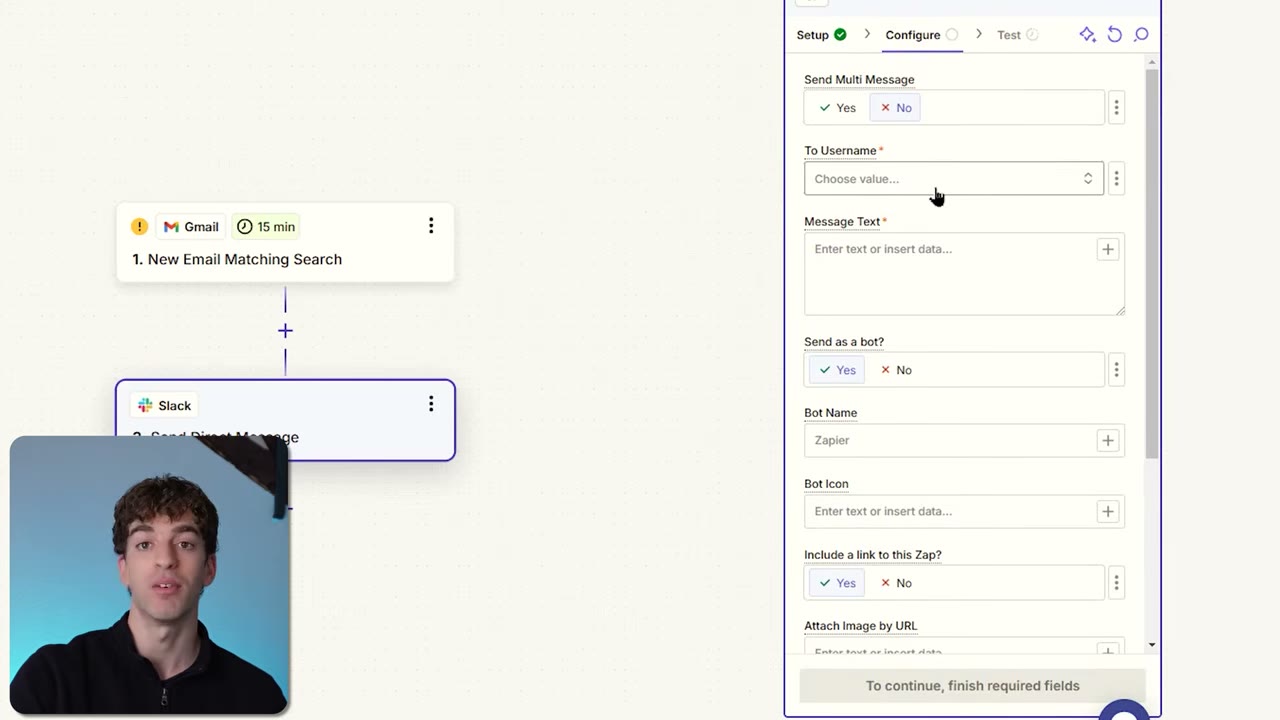Set Include a link to this Zap to No
This screenshot has width=1280, height=720.
pyautogui.click(x=895, y=583)
